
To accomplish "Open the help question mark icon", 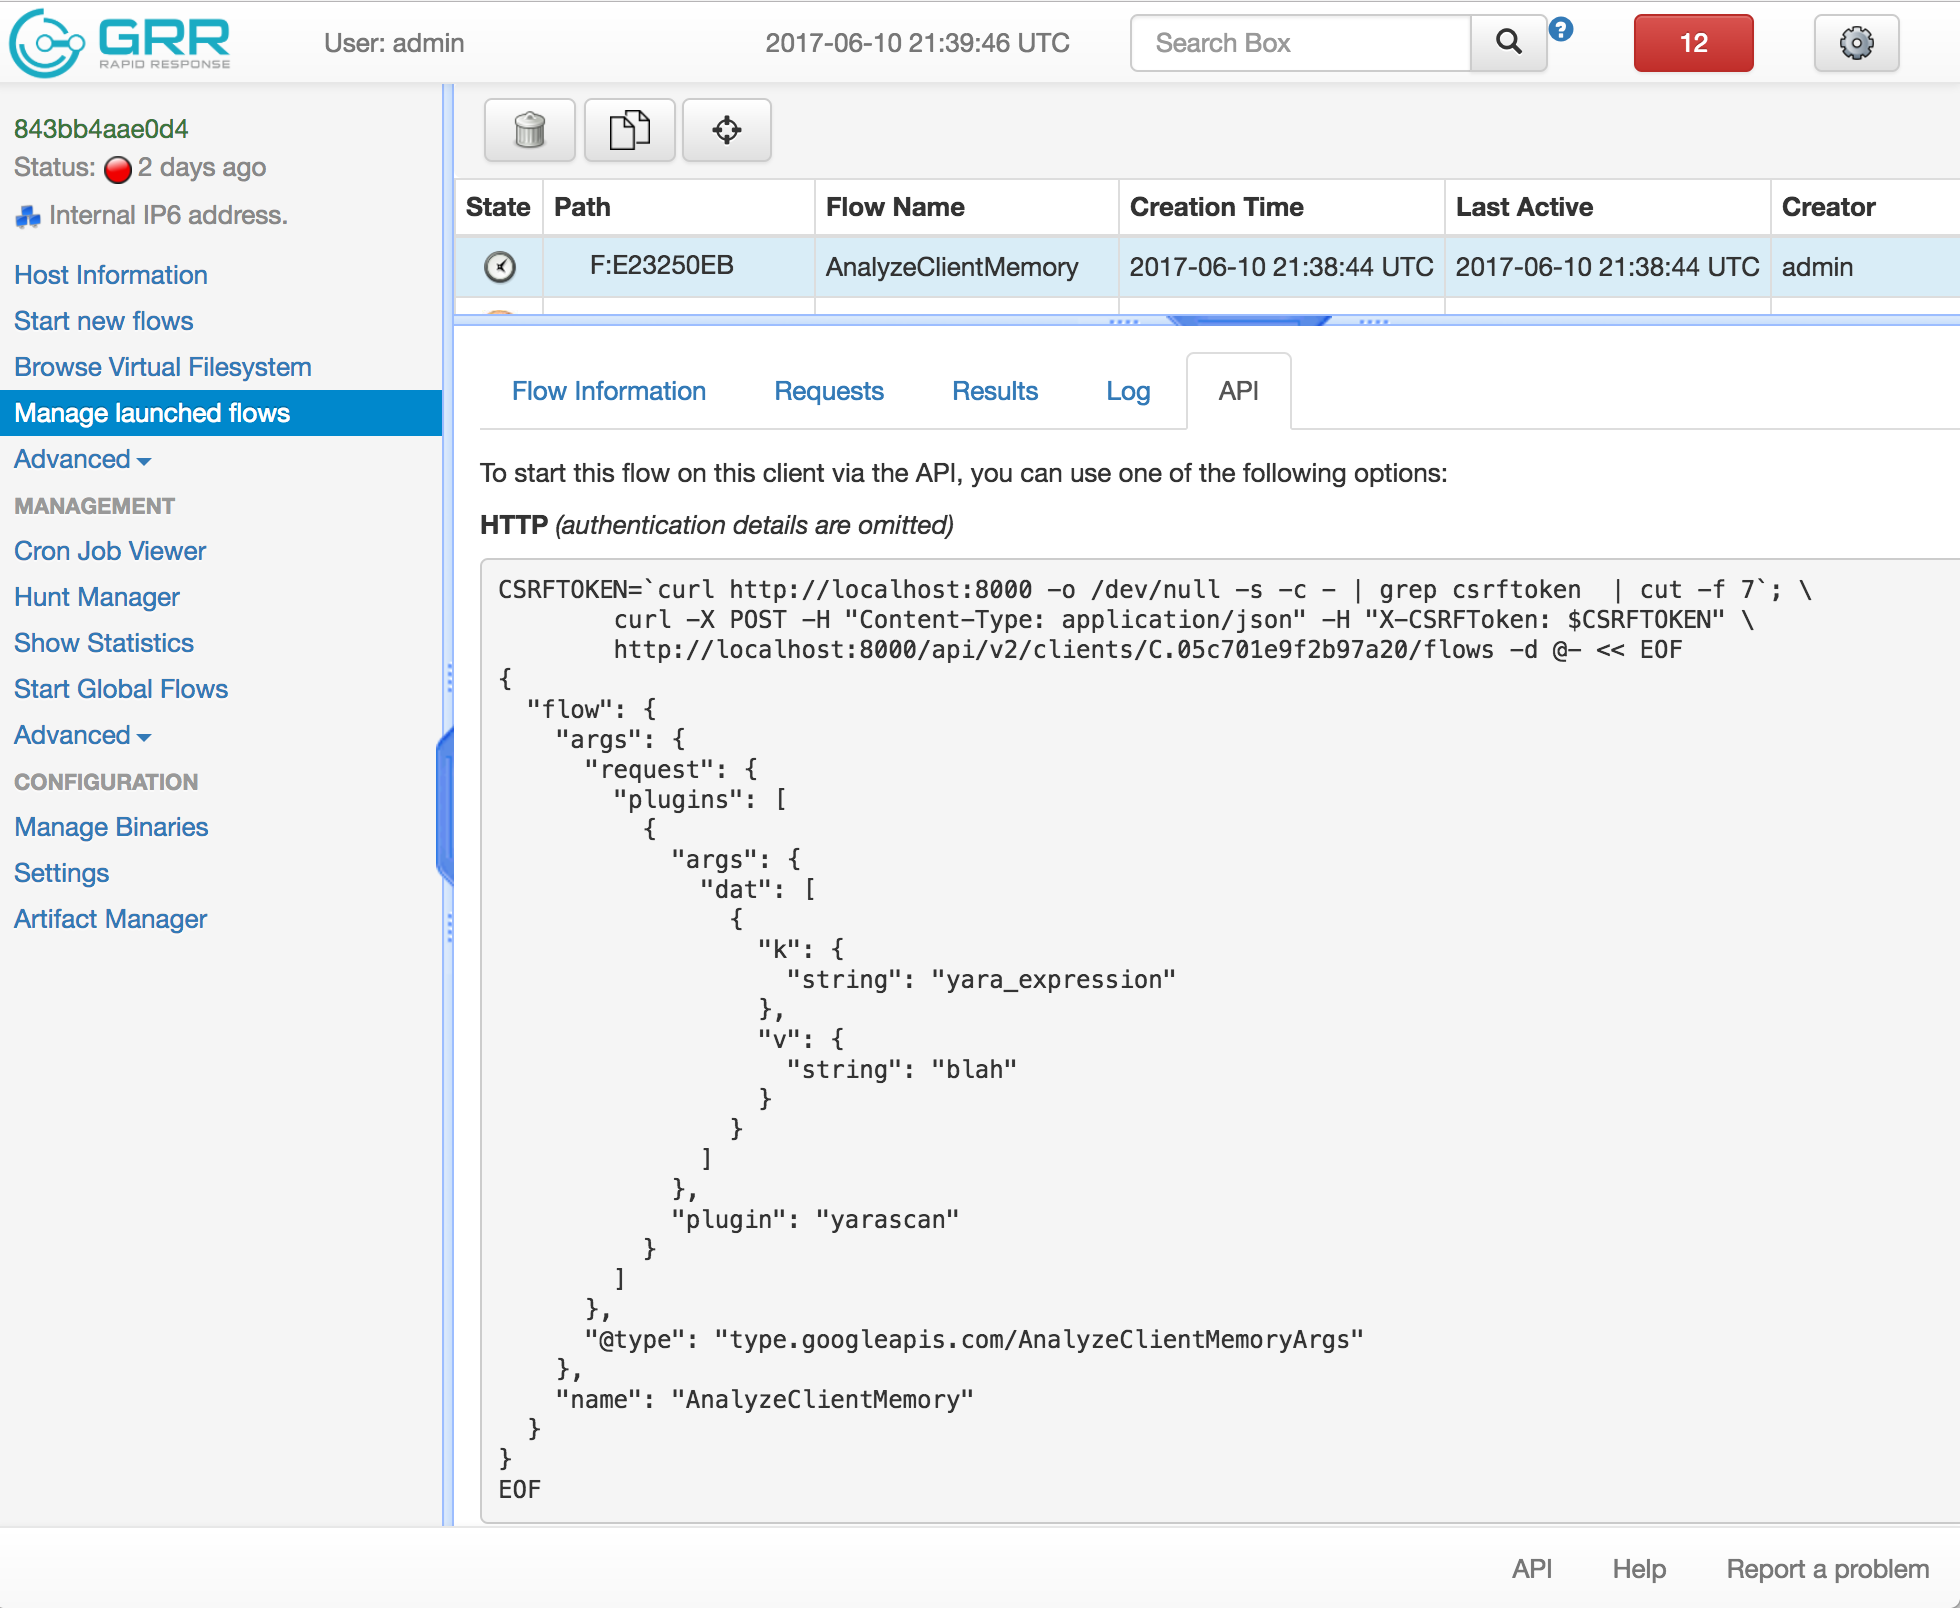I will (x=1560, y=30).
